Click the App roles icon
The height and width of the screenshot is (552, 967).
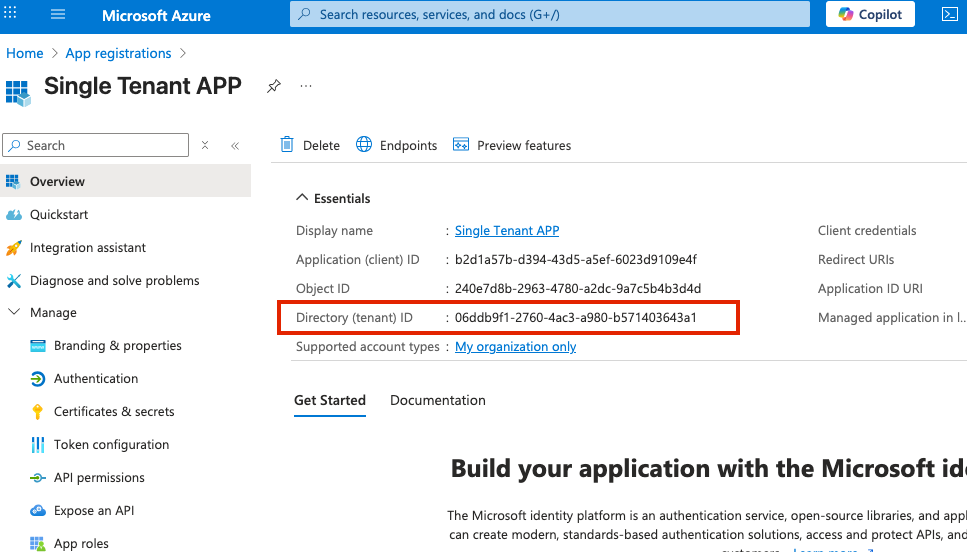tap(38, 543)
